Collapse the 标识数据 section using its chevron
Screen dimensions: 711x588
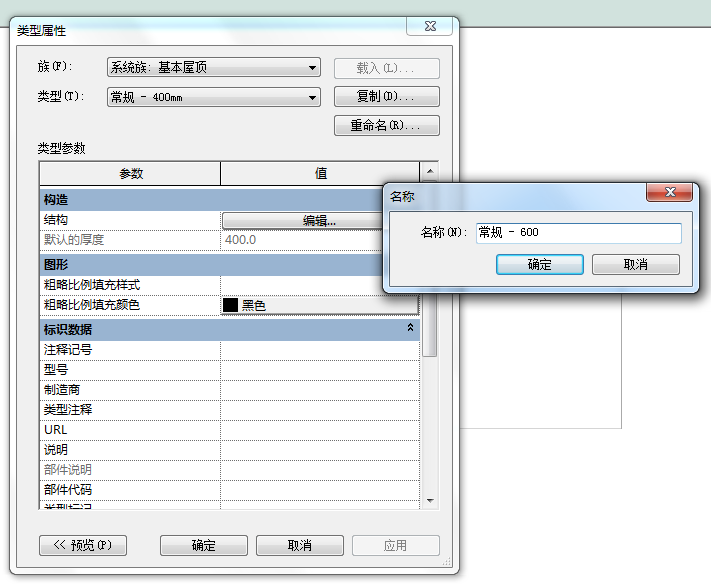tap(410, 328)
